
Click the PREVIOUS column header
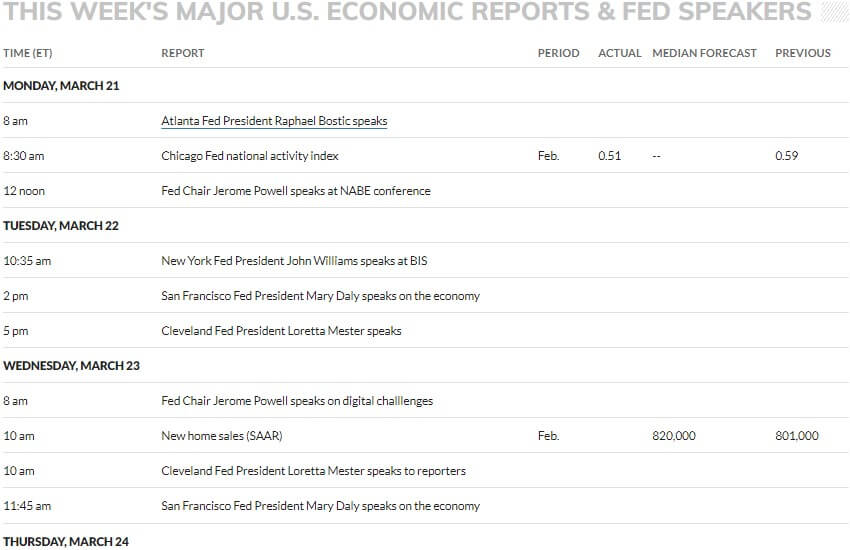pos(803,53)
